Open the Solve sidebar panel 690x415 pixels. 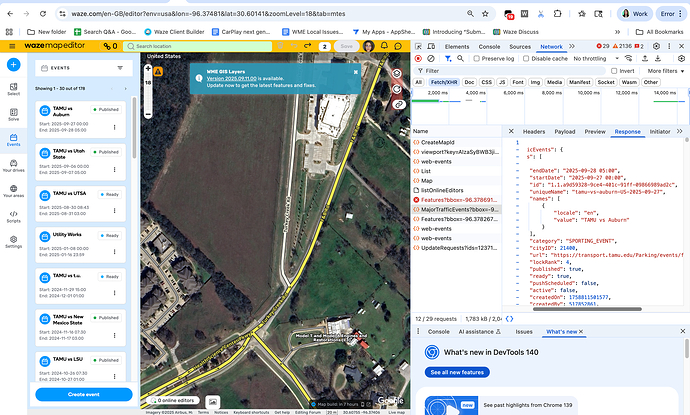14,115
